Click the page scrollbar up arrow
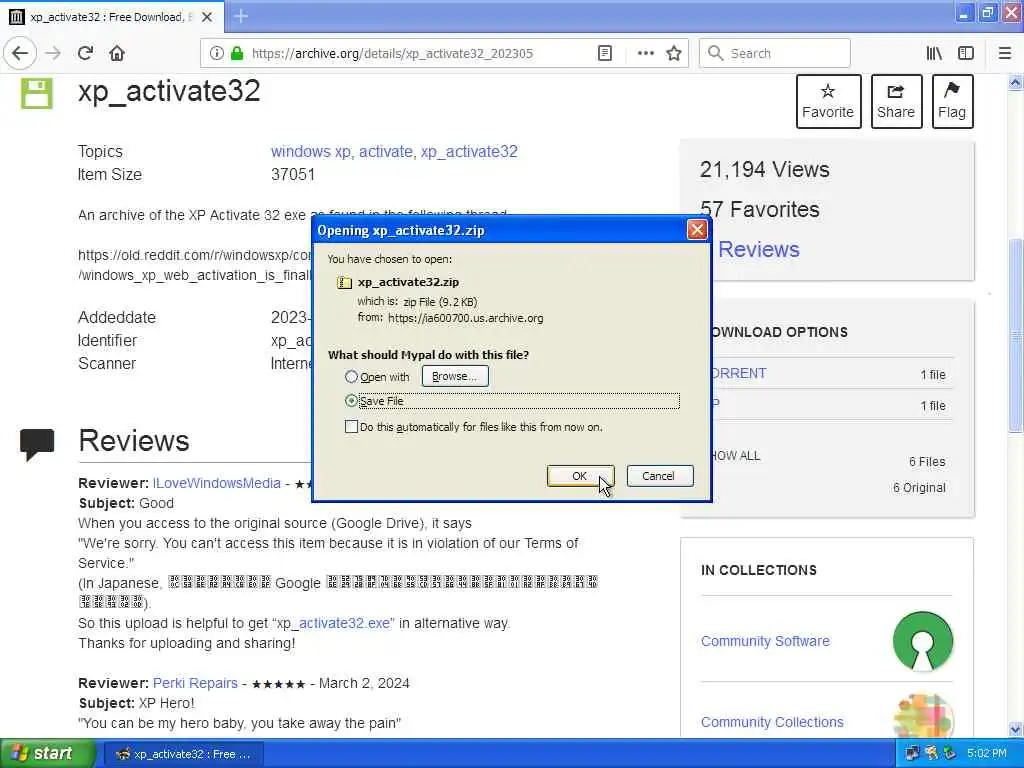This screenshot has width=1024, height=768. (x=1016, y=83)
